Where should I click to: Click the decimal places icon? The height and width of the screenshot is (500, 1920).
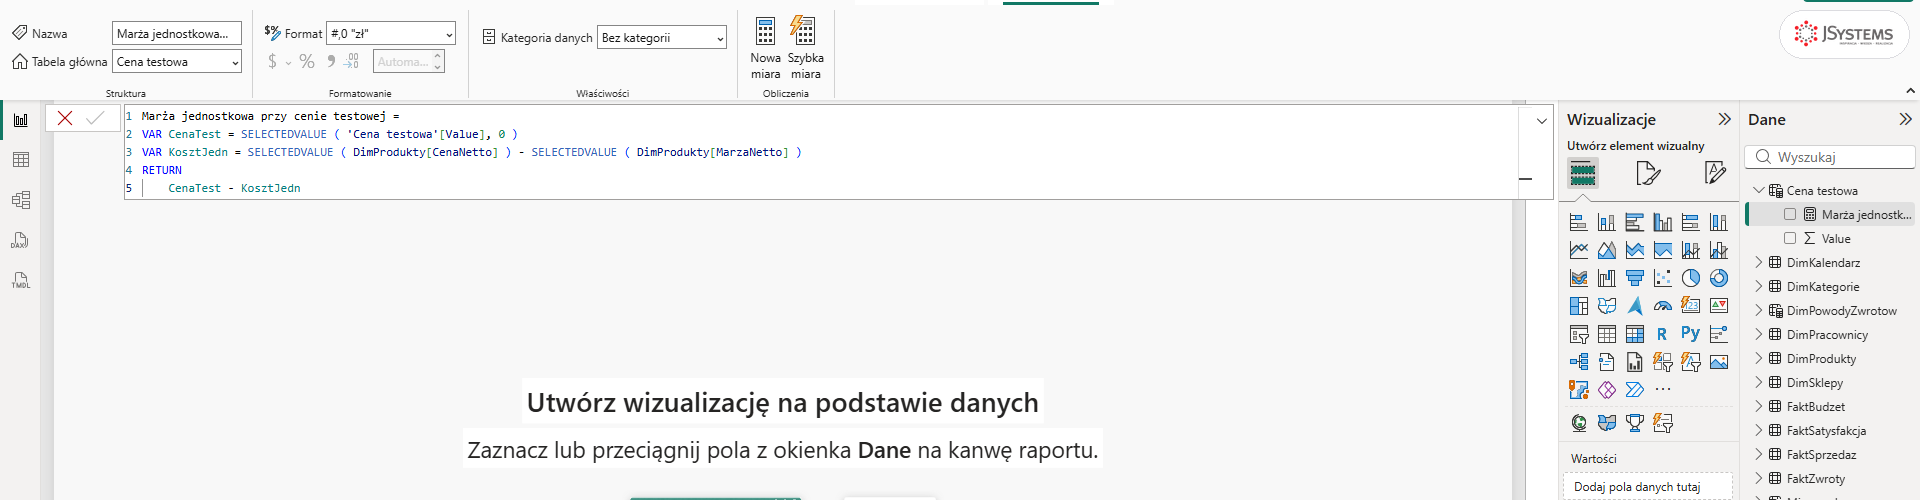click(352, 62)
